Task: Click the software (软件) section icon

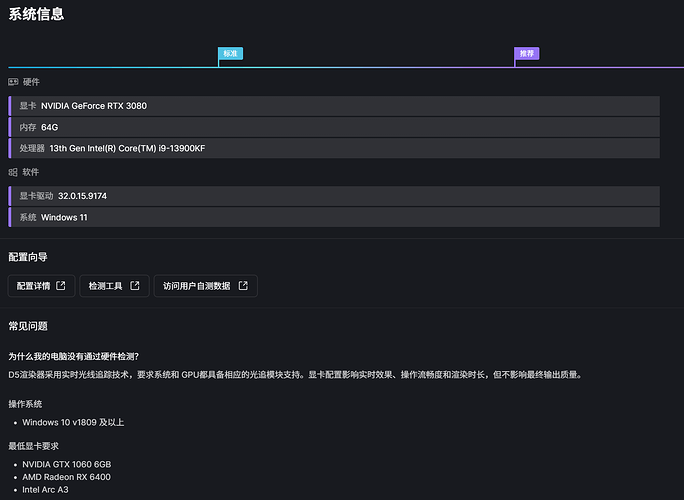Action: [13, 172]
